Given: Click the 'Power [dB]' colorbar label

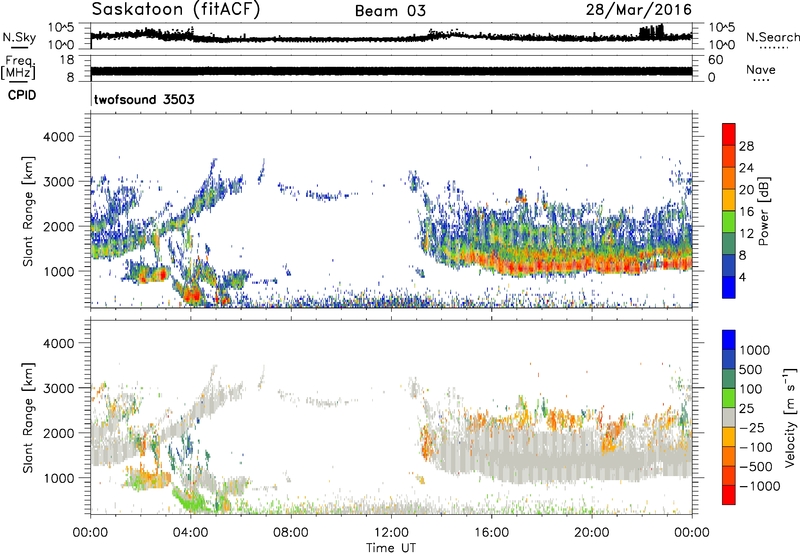Looking at the screenshot, I should click(763, 211).
